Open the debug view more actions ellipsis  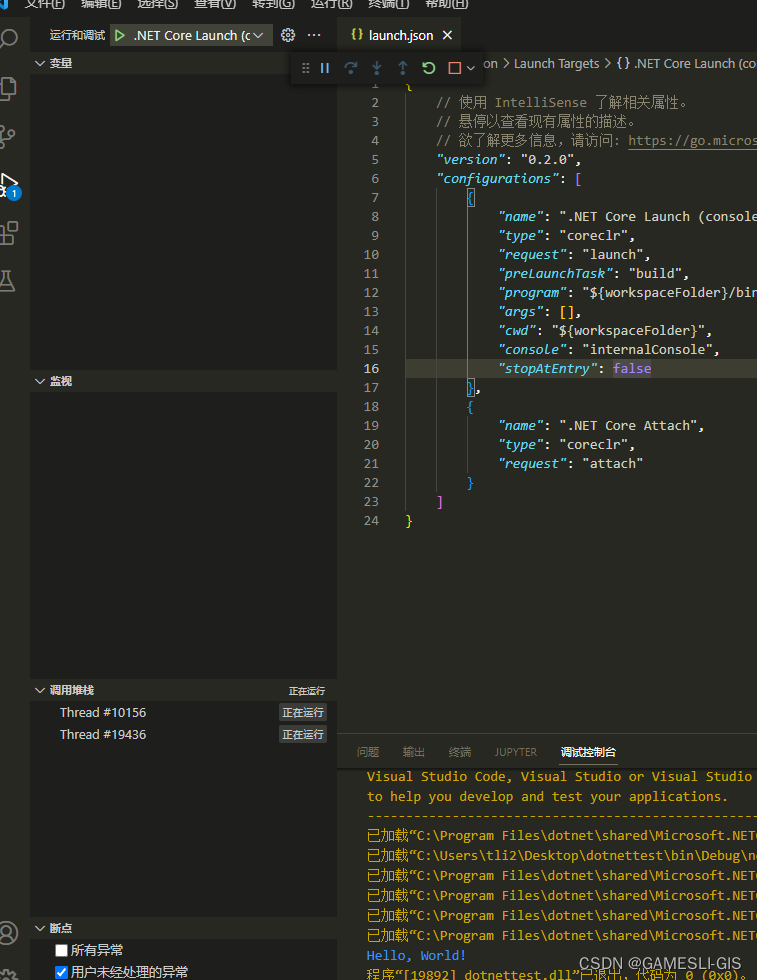coord(314,35)
